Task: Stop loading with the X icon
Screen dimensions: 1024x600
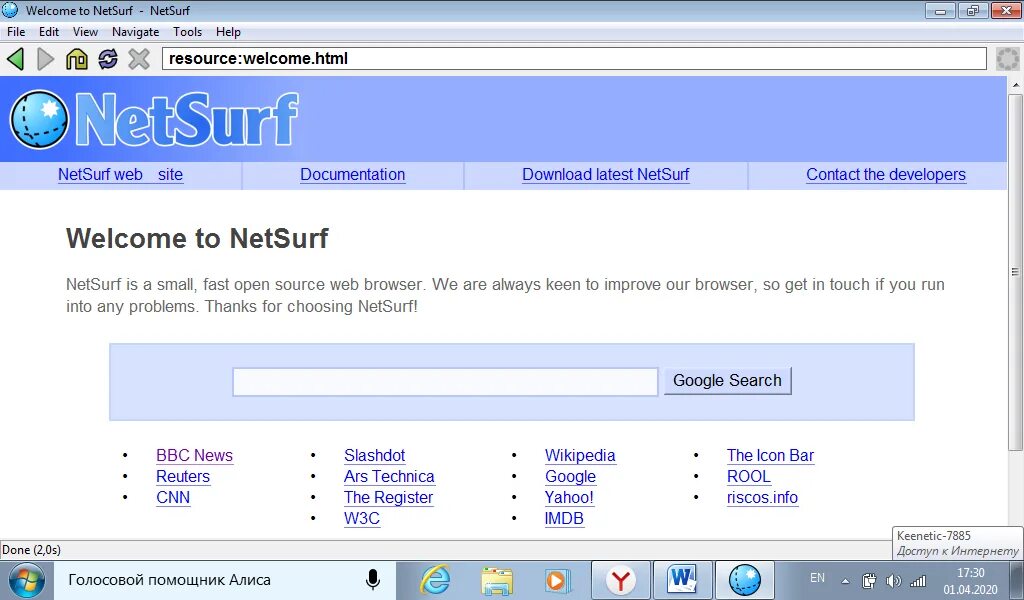Action: 138,59
